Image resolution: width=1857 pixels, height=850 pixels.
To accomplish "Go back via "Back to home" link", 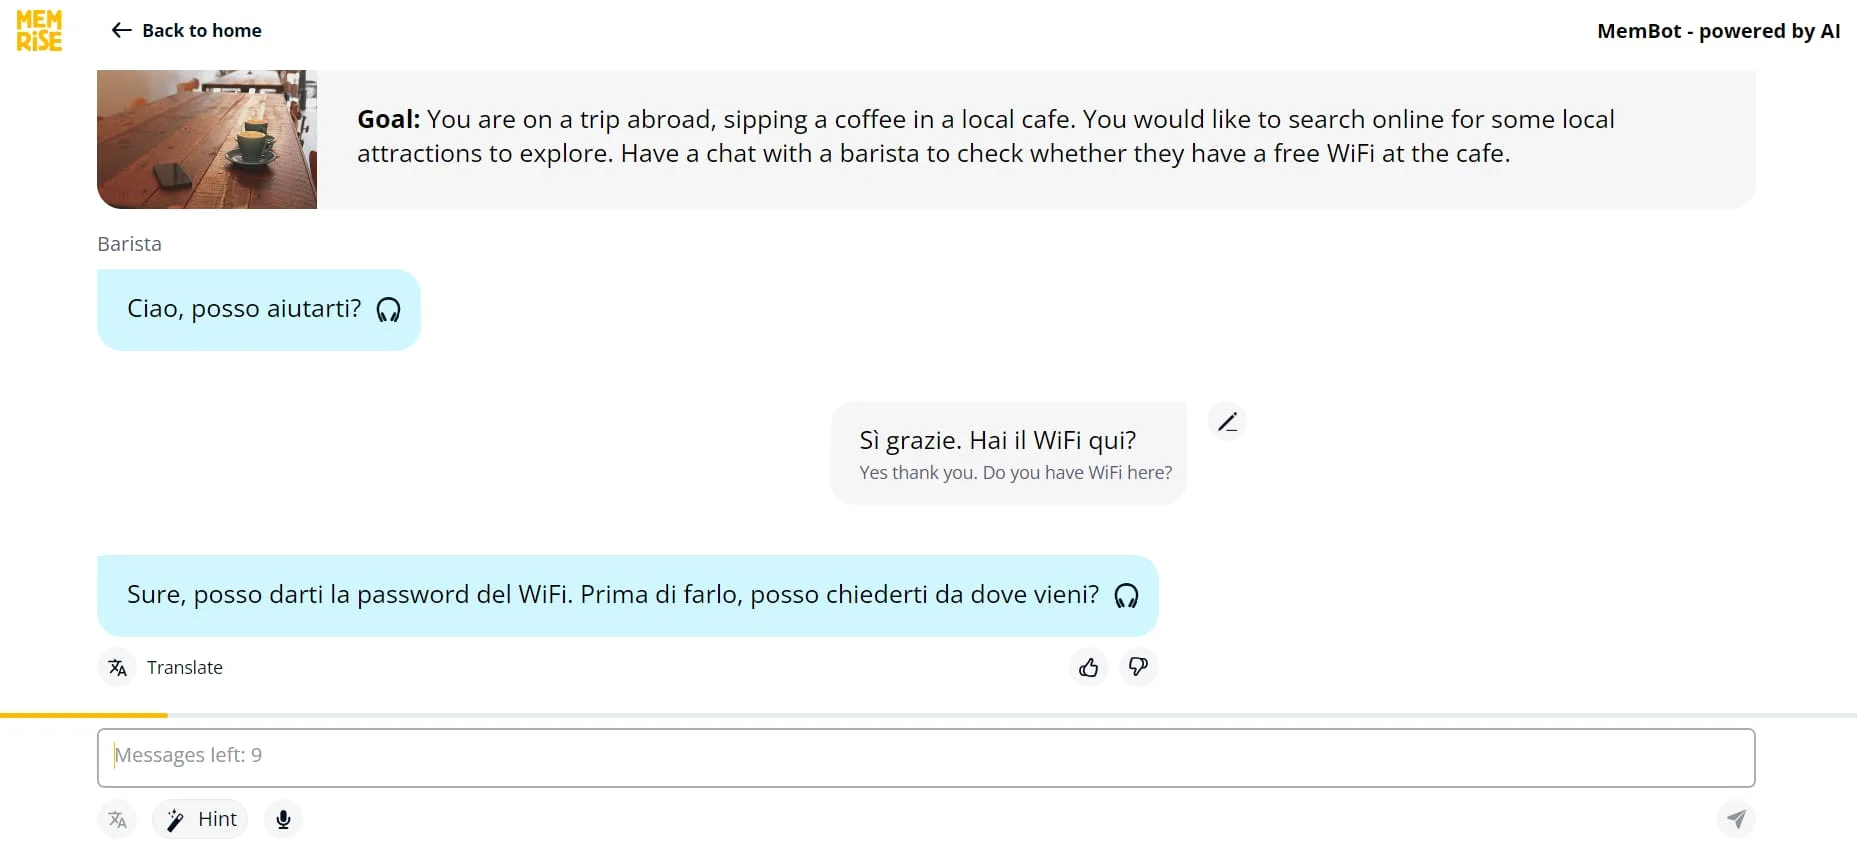I will pos(201,31).
